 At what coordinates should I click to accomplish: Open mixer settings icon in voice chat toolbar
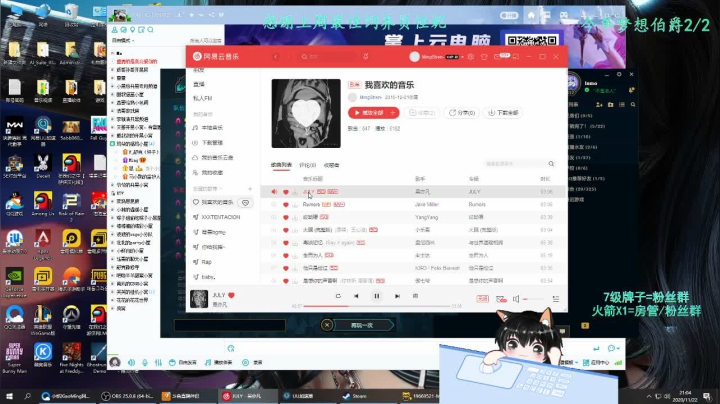[158, 363]
